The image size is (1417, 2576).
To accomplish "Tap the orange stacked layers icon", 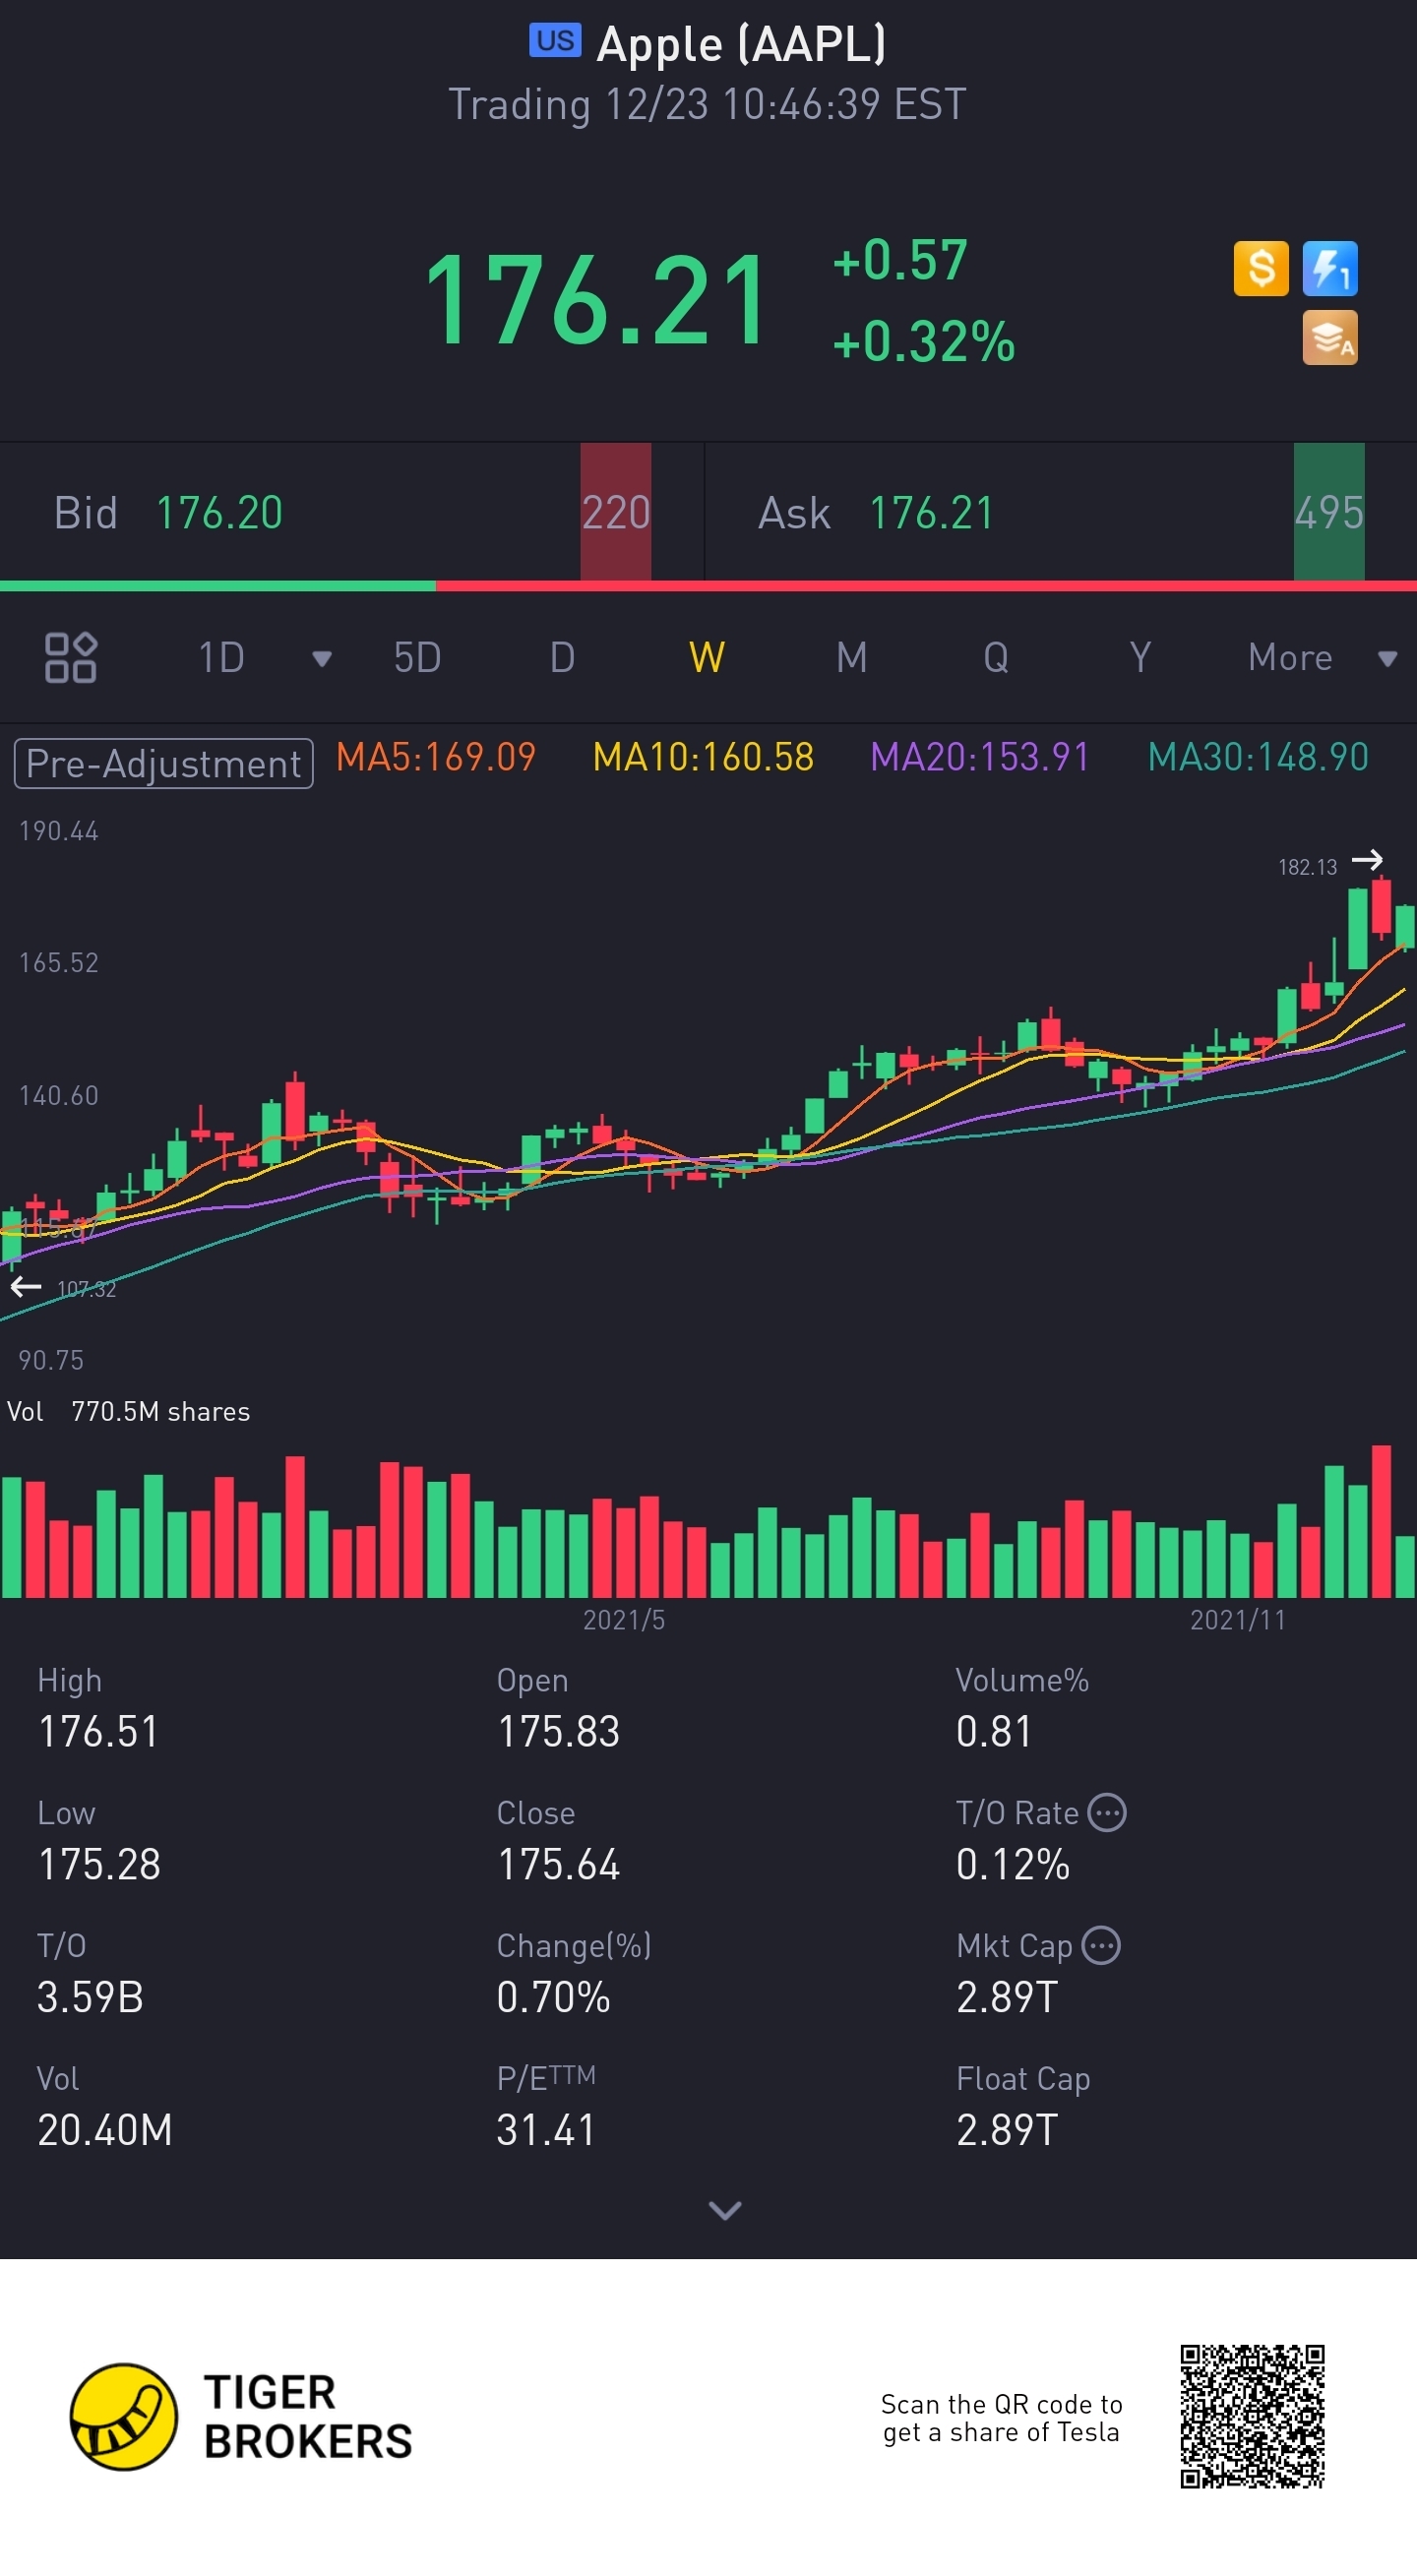I will coord(1330,338).
